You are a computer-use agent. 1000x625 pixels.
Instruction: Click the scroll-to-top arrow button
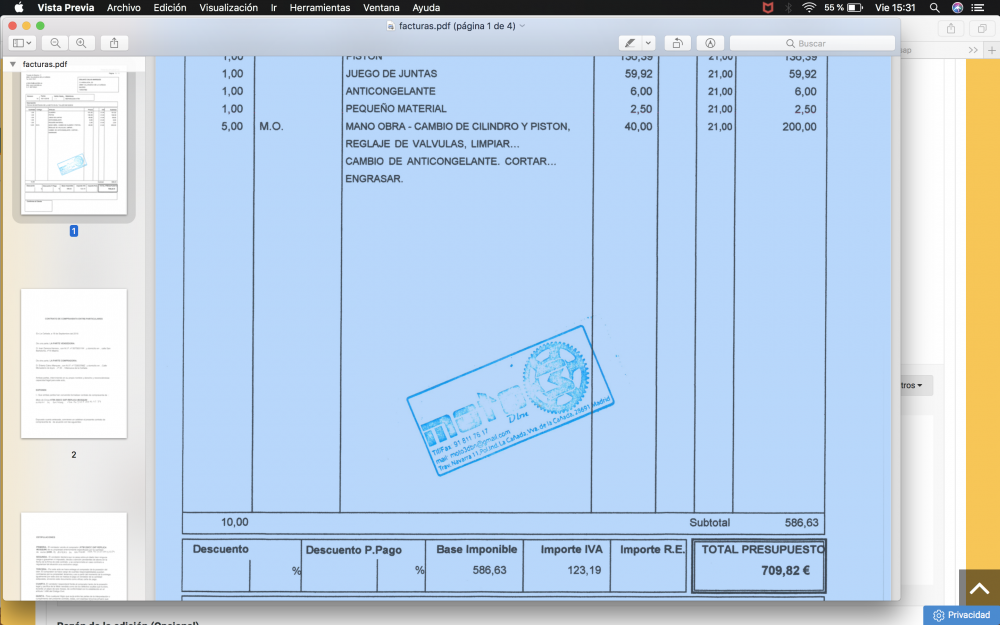pos(979,588)
